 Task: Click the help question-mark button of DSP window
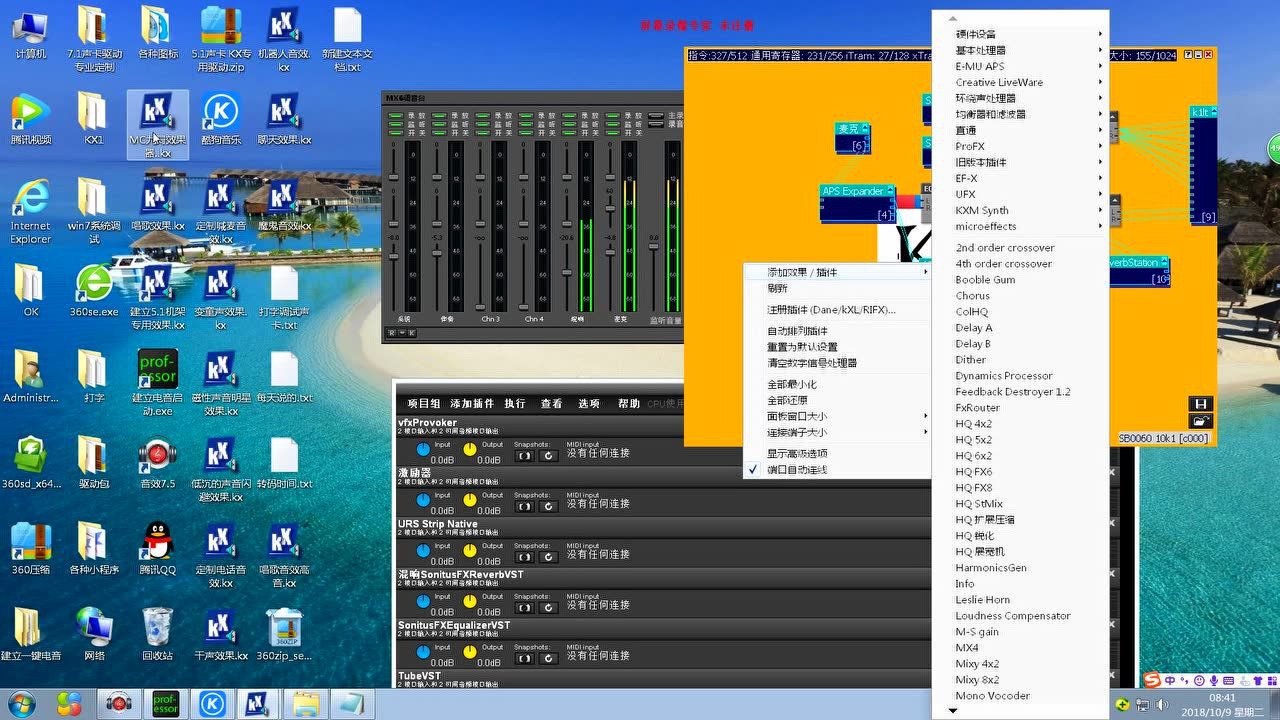coord(1188,55)
